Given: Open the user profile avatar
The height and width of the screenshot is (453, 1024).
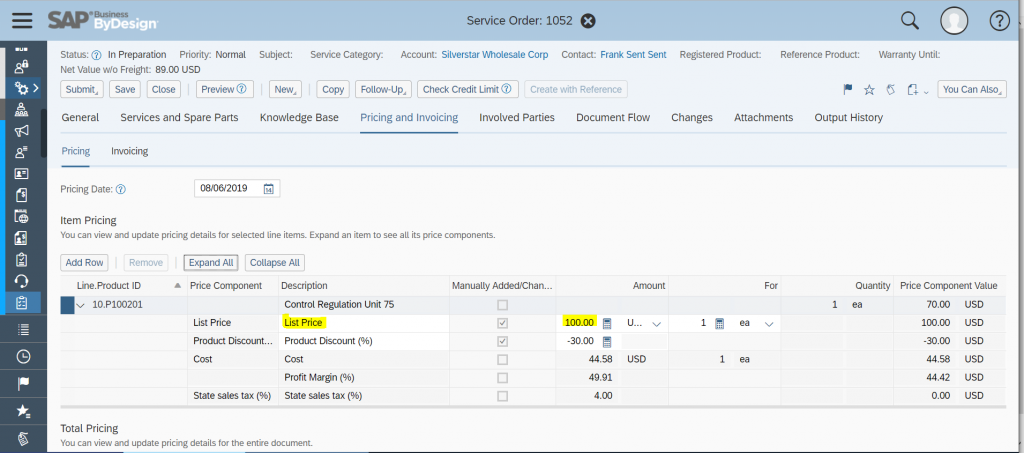Looking at the screenshot, I should [x=954, y=21].
